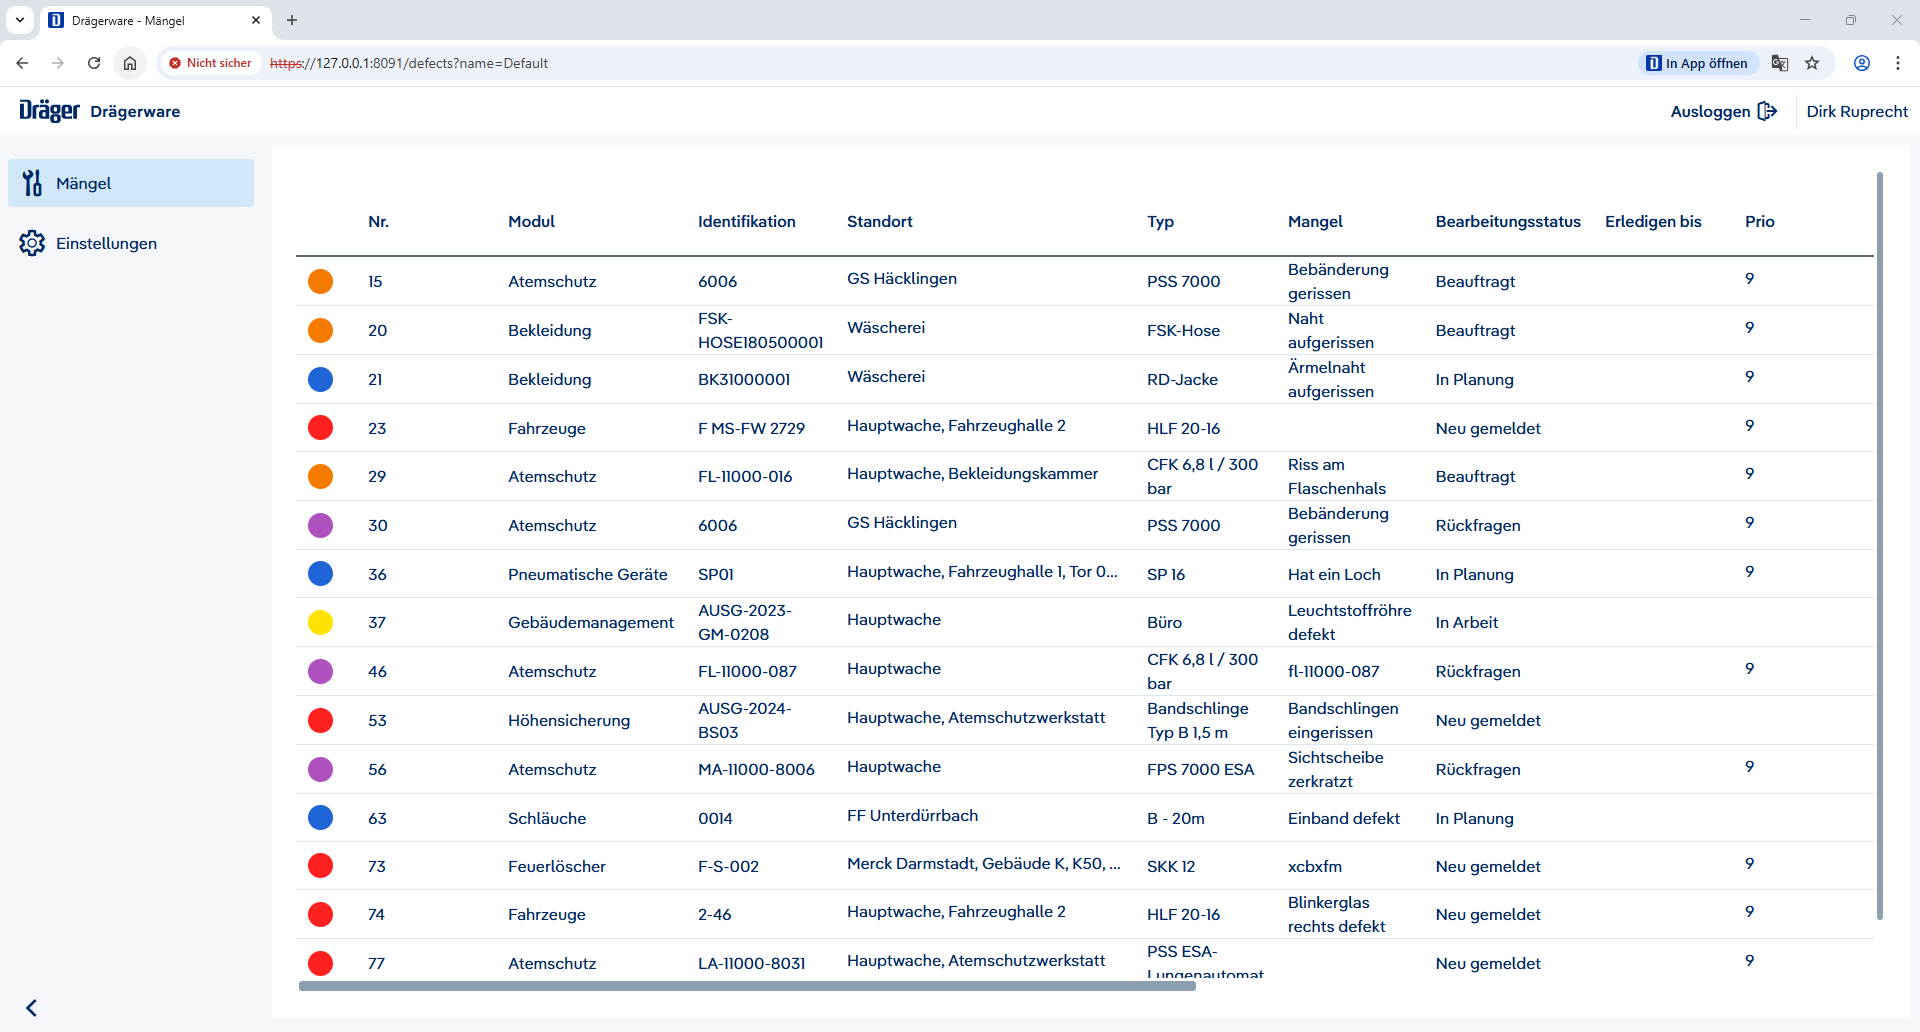Screen dimensions: 1920x1032
Task: Open the tab search dropdown
Action: tap(20, 20)
